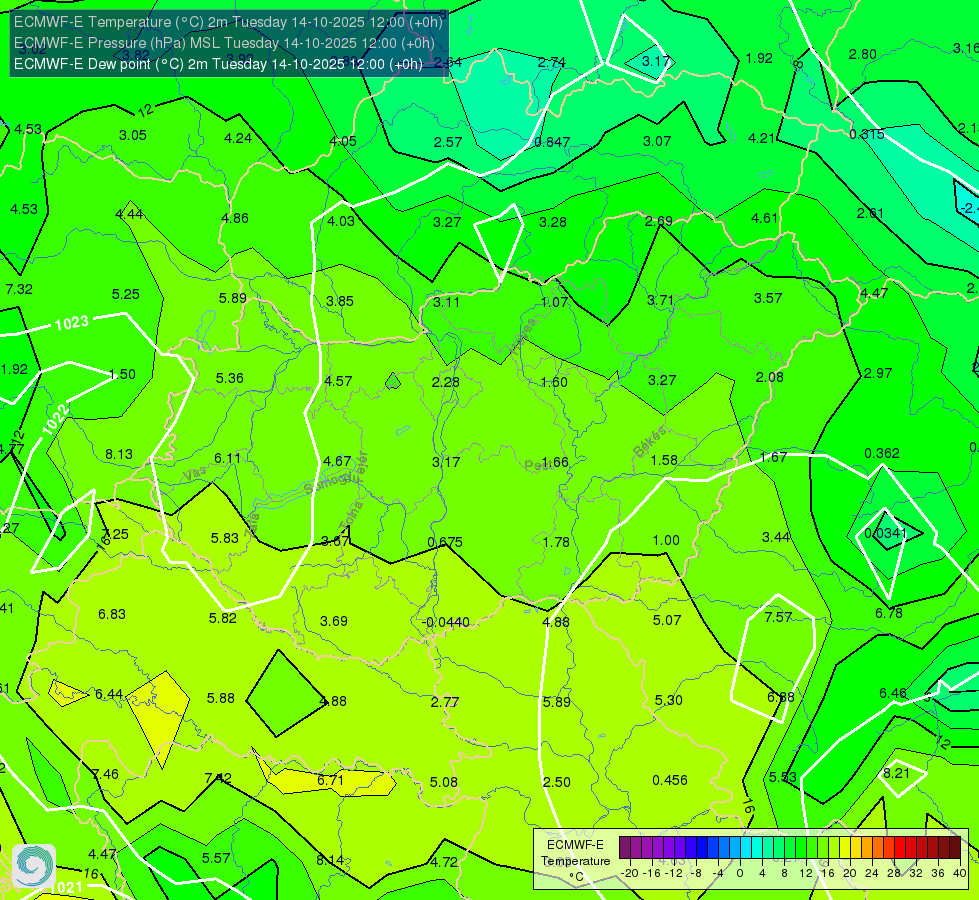
Task: Click the dew point value 5.07
Action: point(667,620)
